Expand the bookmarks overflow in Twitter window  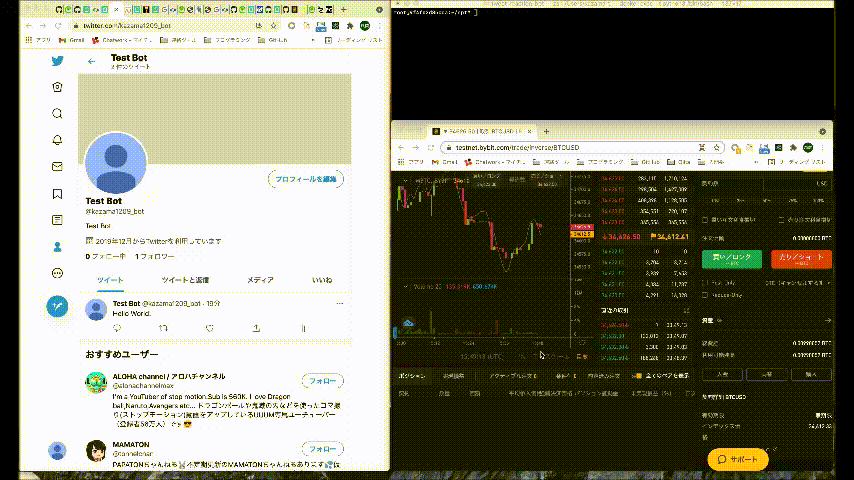[x=313, y=40]
